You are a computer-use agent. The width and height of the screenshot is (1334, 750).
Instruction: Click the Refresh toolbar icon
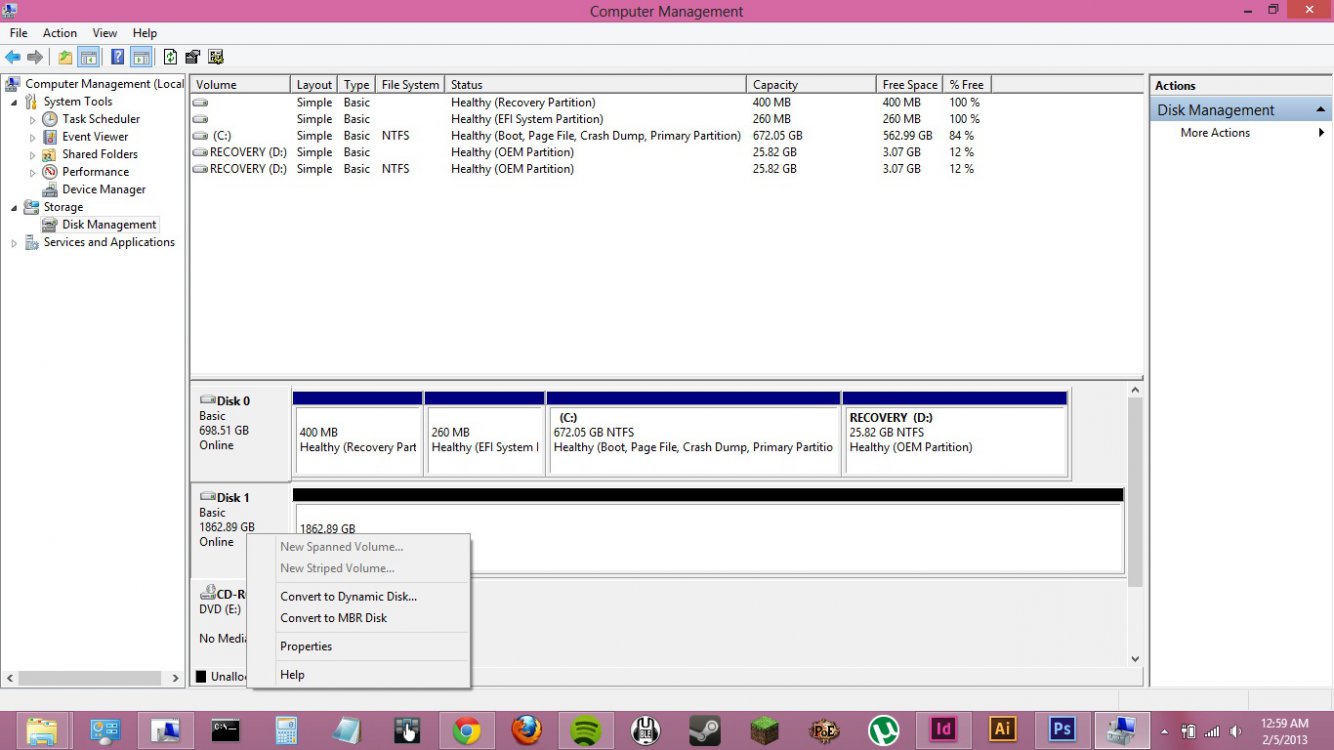click(169, 56)
